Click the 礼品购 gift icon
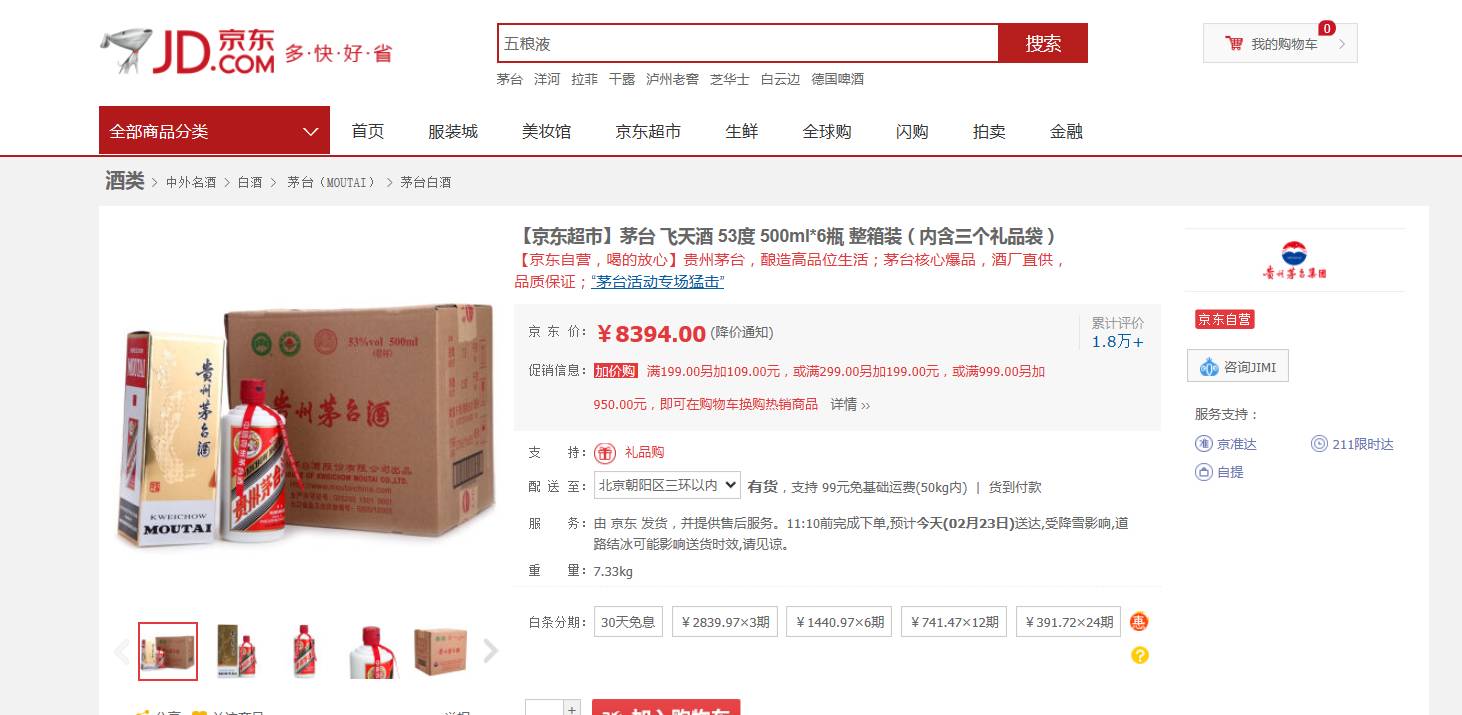The image size is (1462, 715). click(x=604, y=453)
